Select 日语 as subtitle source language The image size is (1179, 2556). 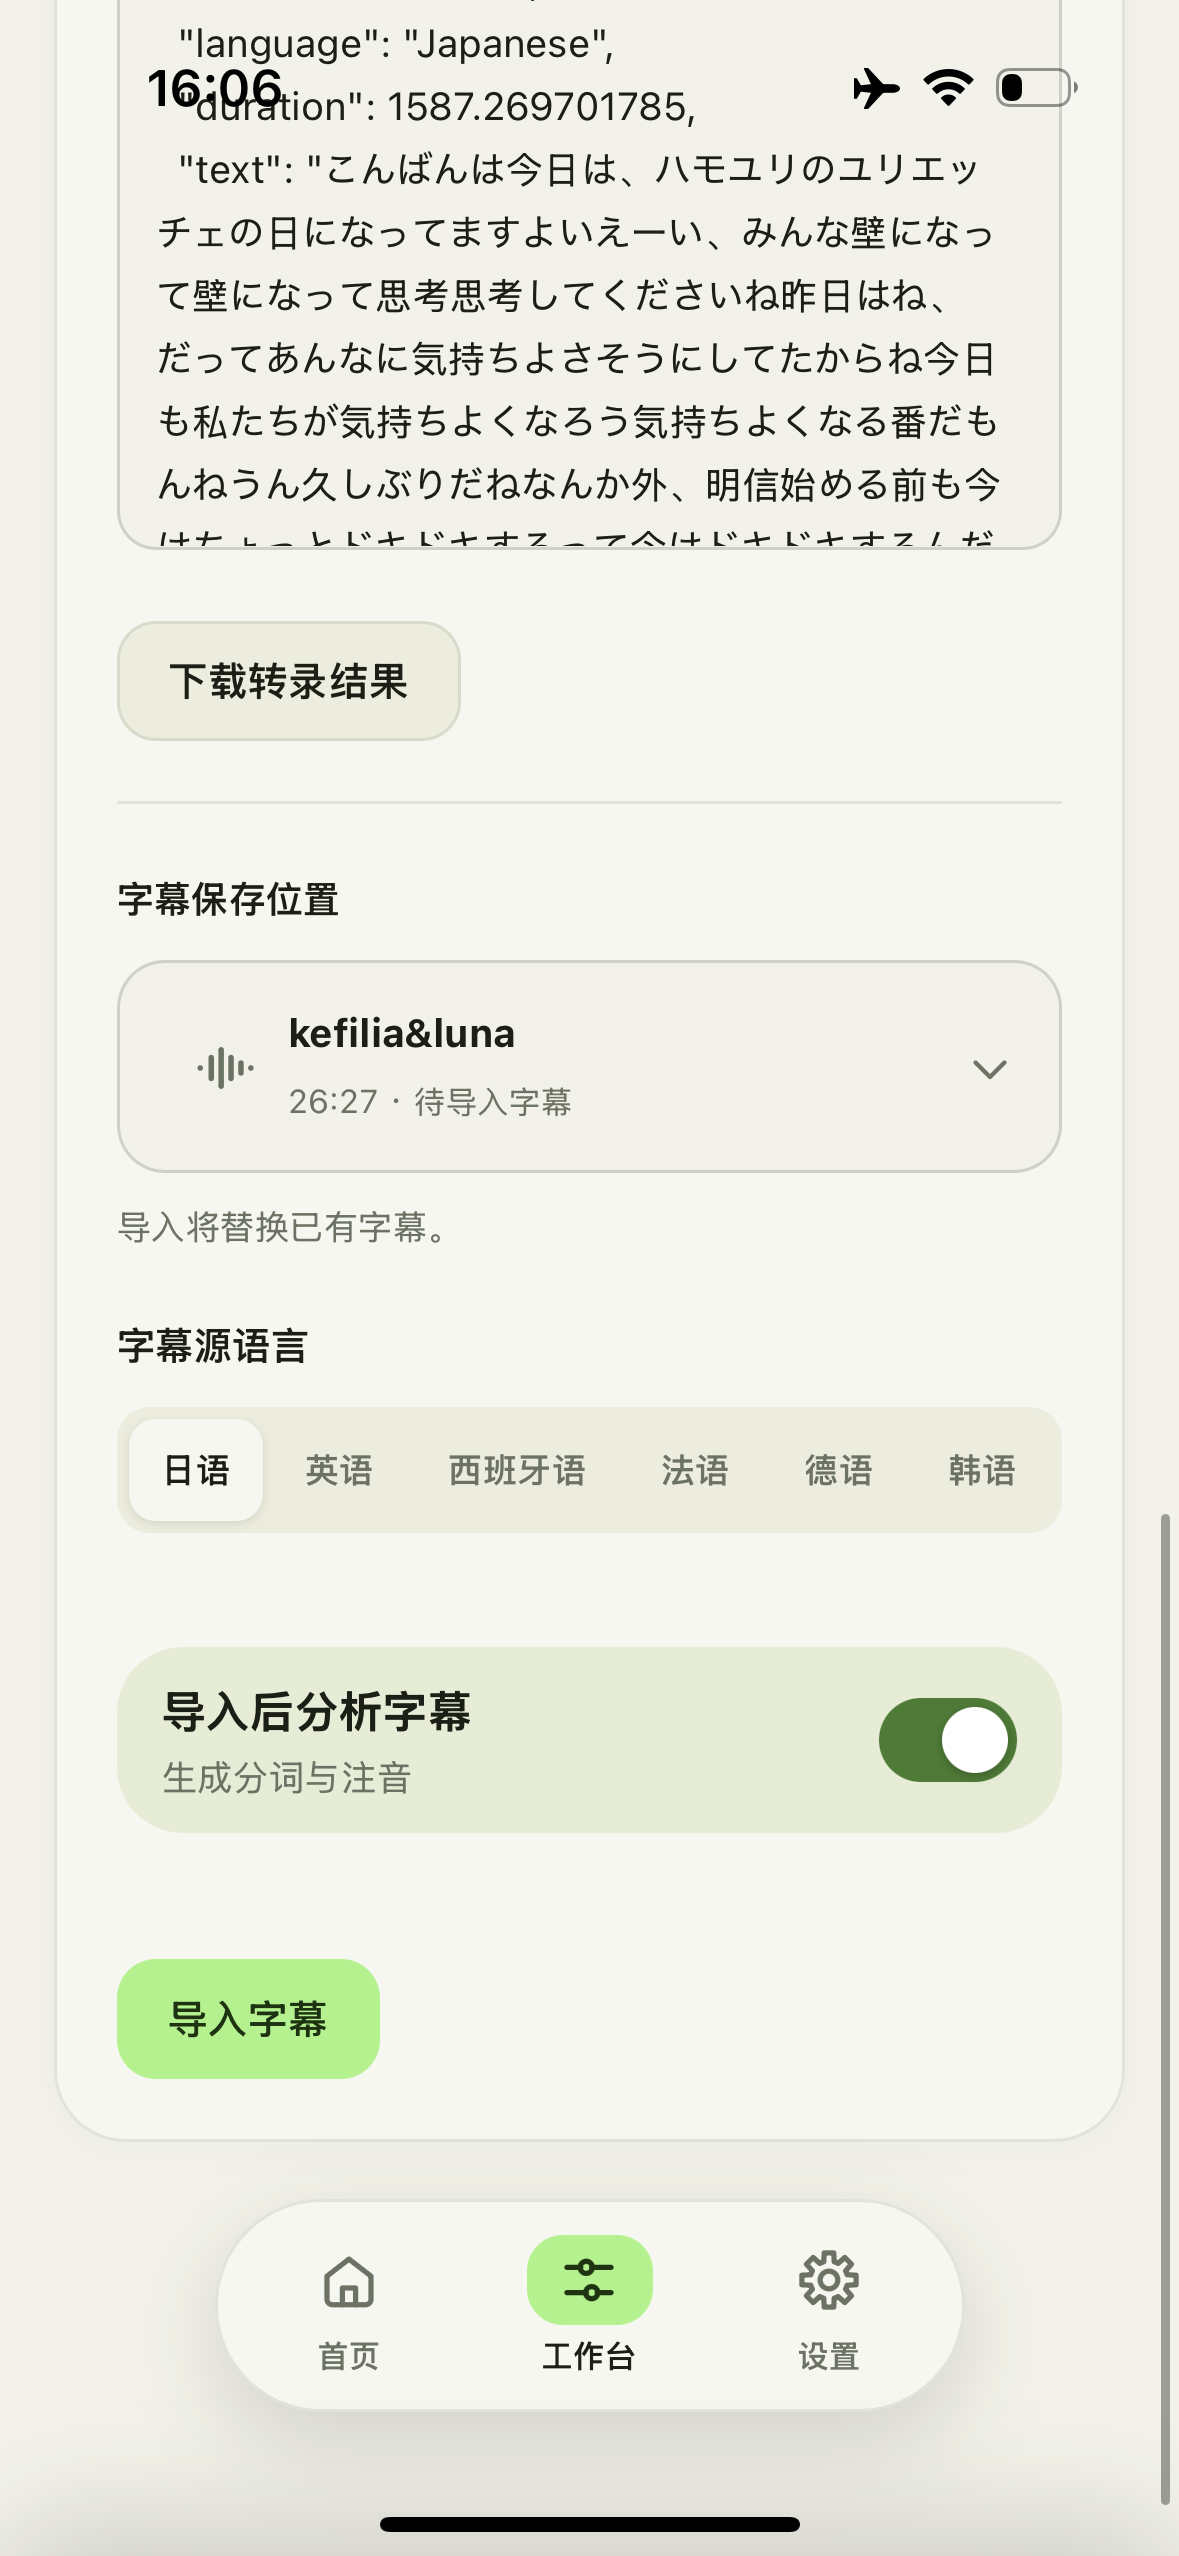pyautogui.click(x=196, y=1470)
